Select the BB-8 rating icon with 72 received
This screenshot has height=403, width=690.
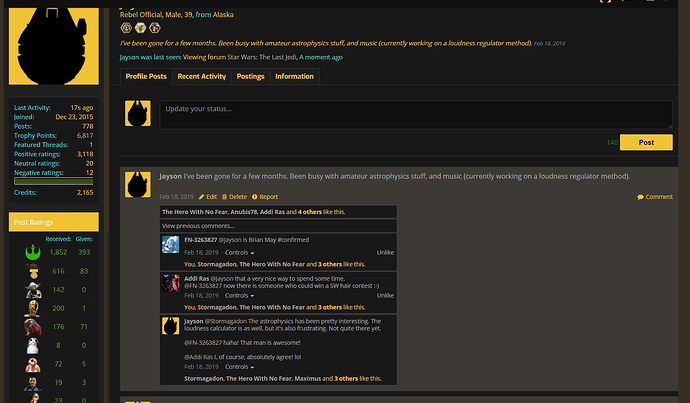(x=33, y=364)
